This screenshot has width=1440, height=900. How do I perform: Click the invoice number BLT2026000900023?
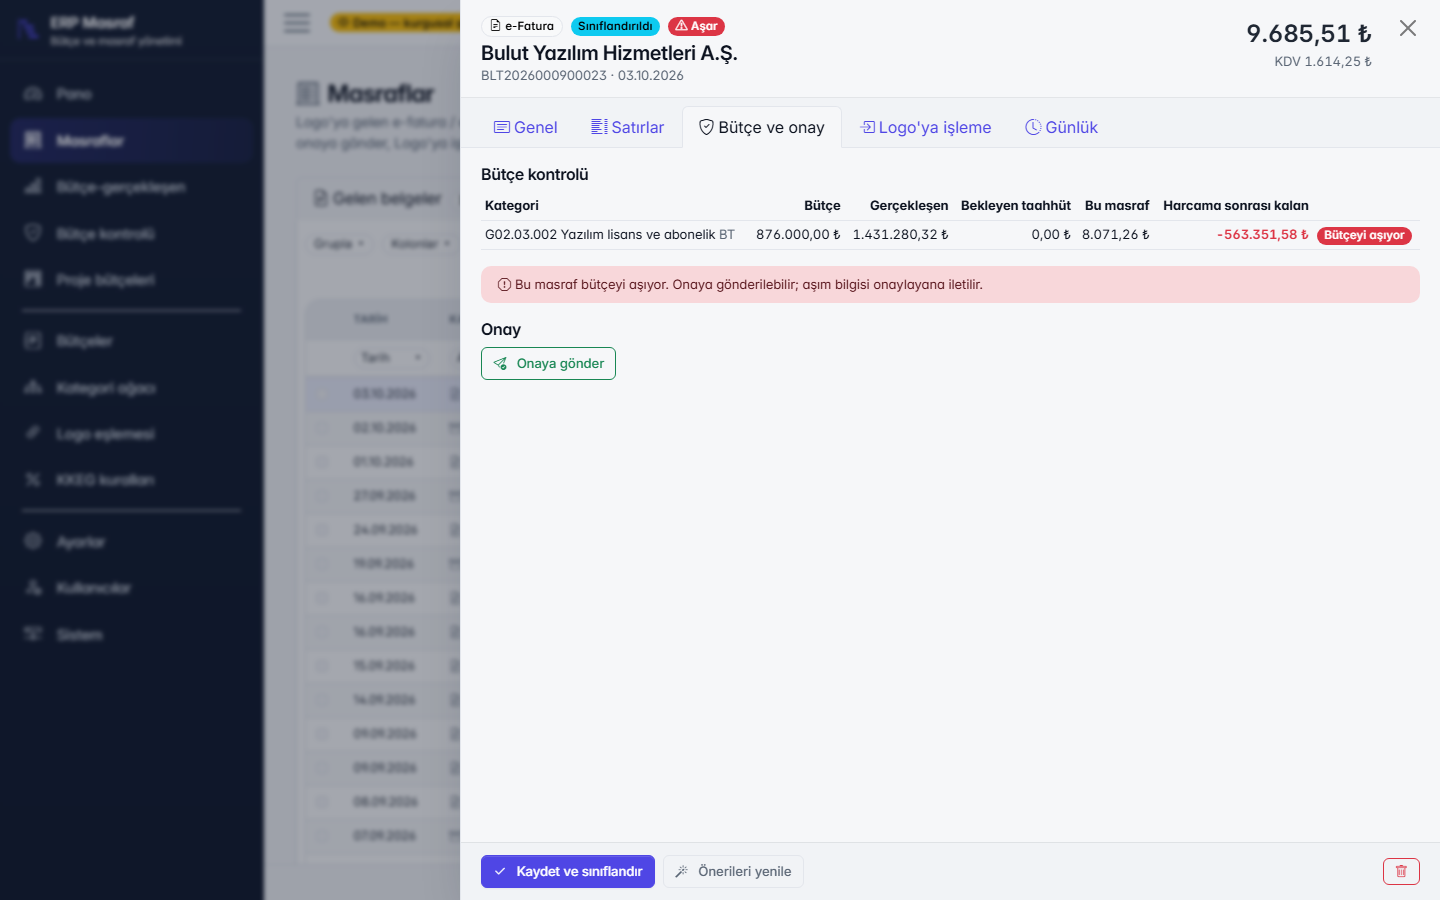tap(544, 76)
